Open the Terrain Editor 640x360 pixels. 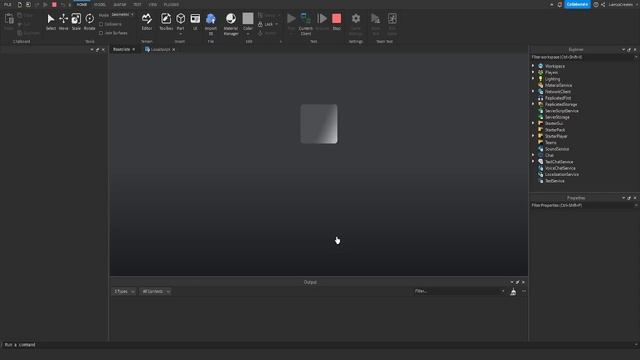pos(147,22)
